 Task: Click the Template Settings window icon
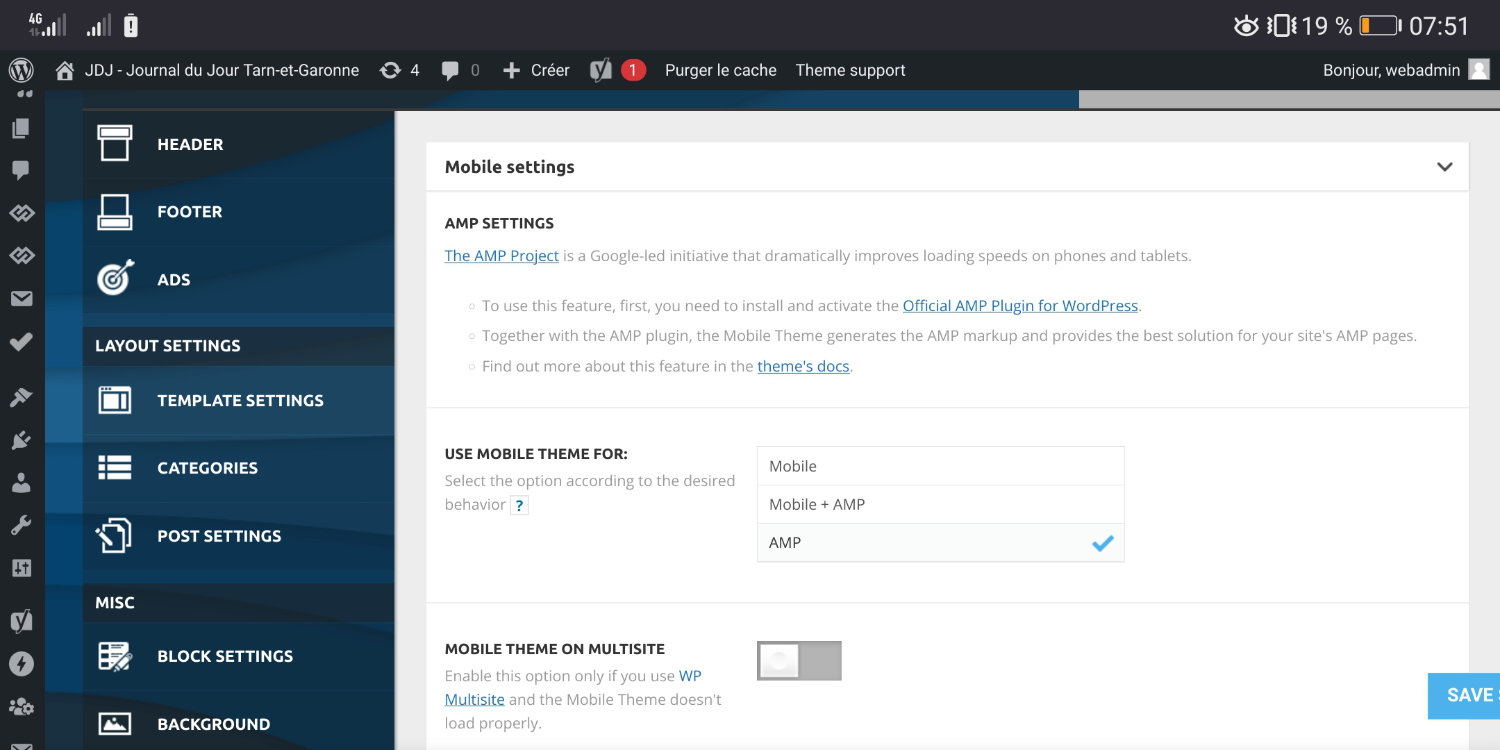pyautogui.click(x=114, y=400)
